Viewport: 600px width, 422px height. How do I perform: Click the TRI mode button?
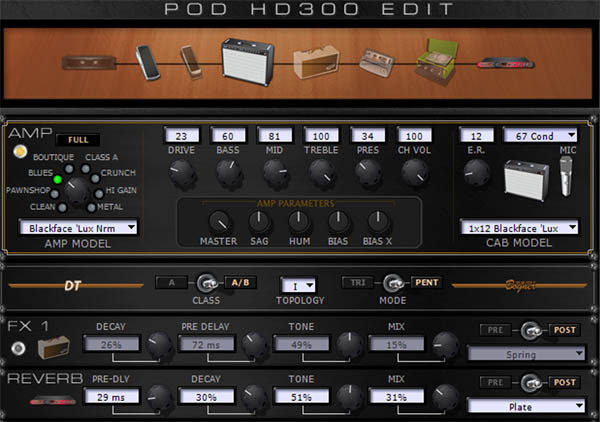tap(358, 283)
